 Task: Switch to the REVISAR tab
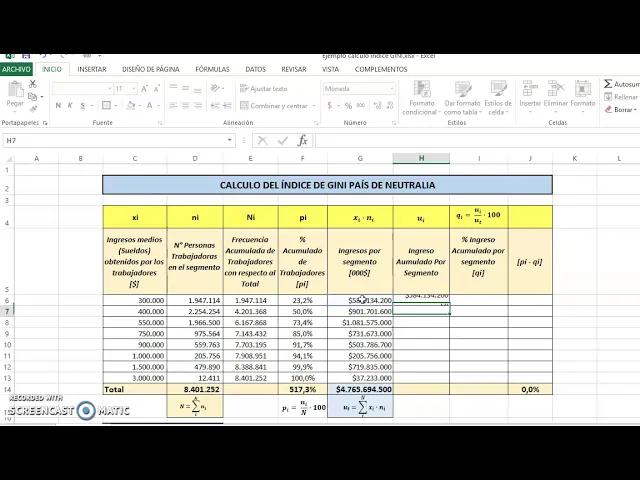[294, 69]
